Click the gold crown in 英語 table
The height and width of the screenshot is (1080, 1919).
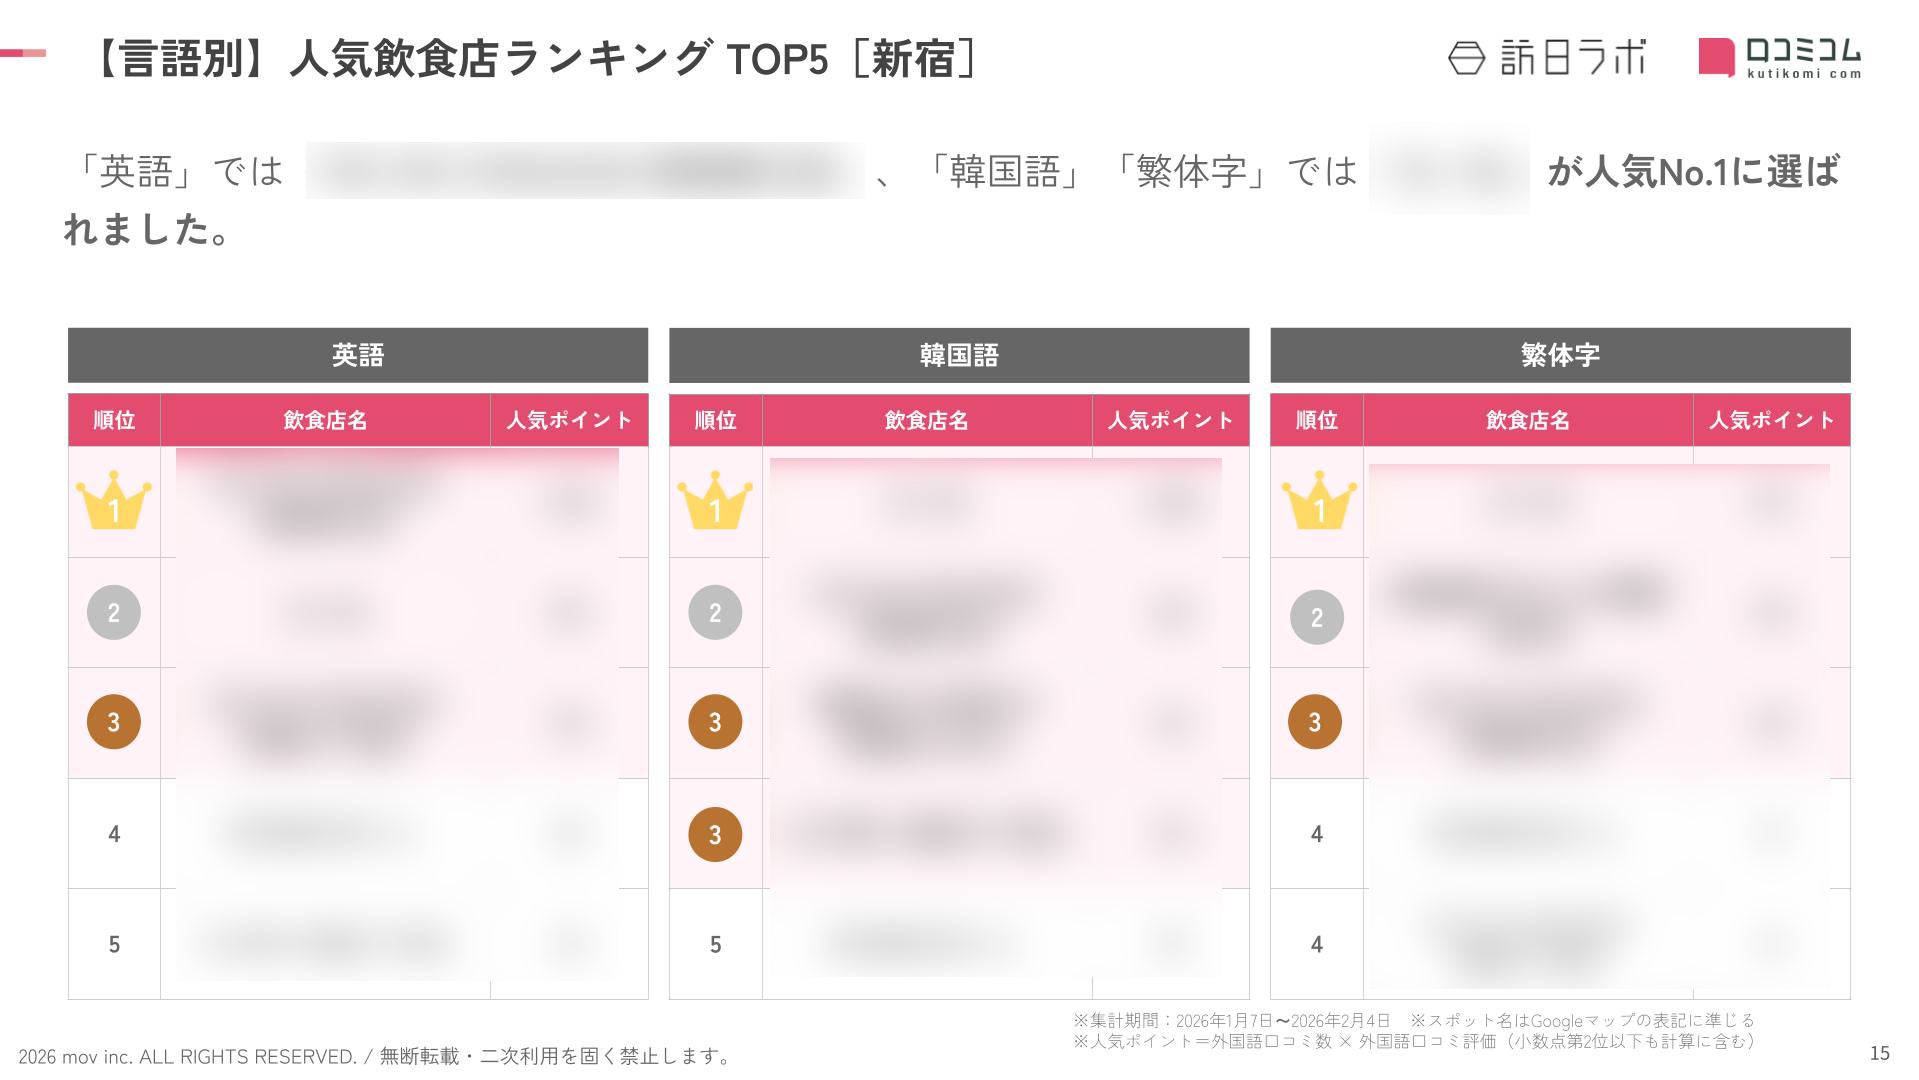(x=114, y=503)
